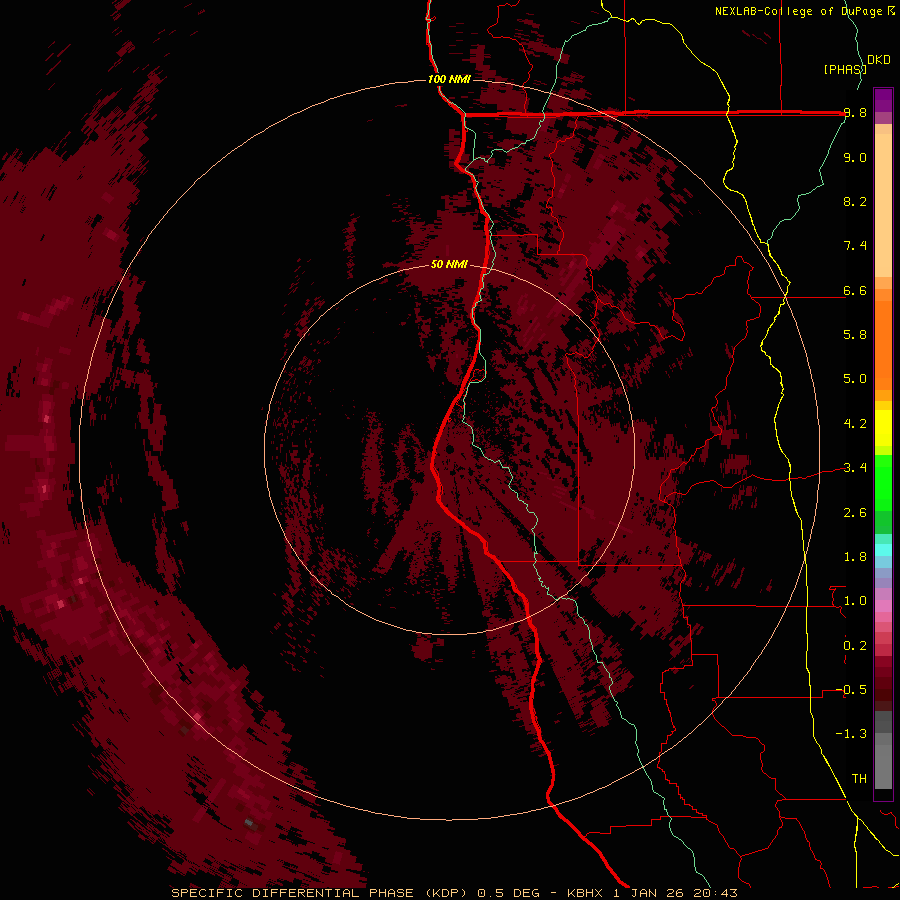Viewport: 900px width, 900px height.
Task: Pick the pink band beside 1.0
Action: 883,606
